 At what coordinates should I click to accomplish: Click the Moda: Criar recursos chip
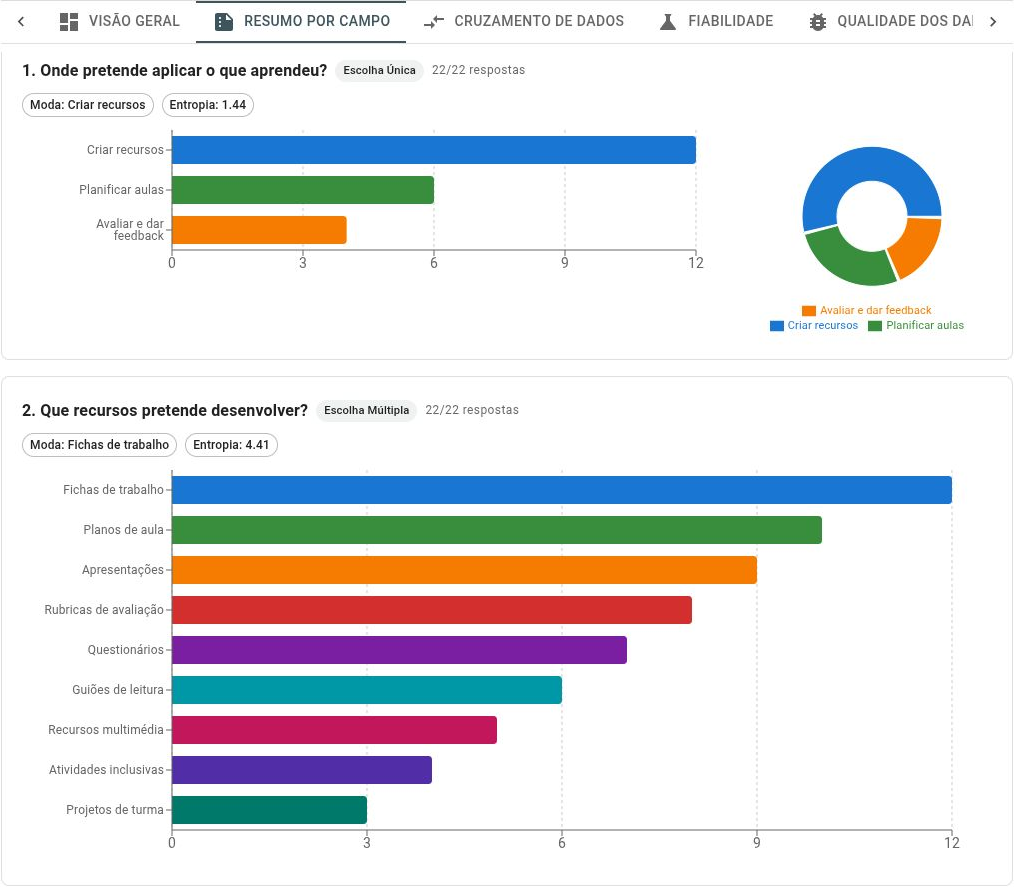[x=88, y=105]
